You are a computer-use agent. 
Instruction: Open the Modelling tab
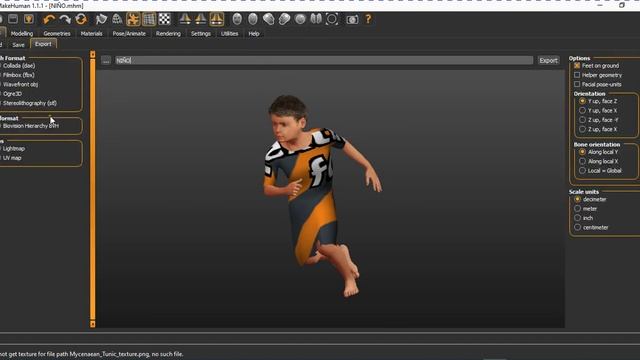click(x=22, y=33)
